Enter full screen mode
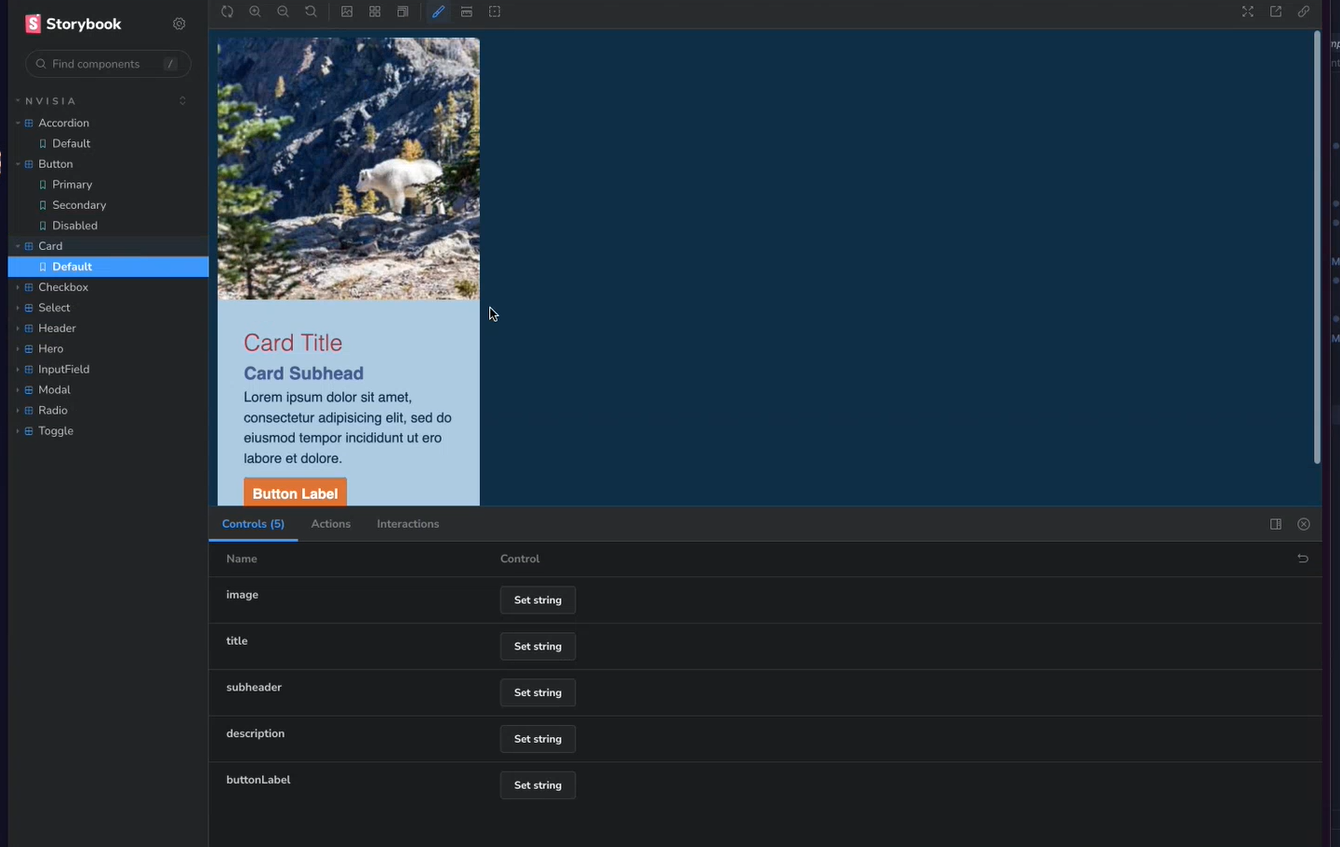This screenshot has width=1340, height=847. [x=1247, y=12]
